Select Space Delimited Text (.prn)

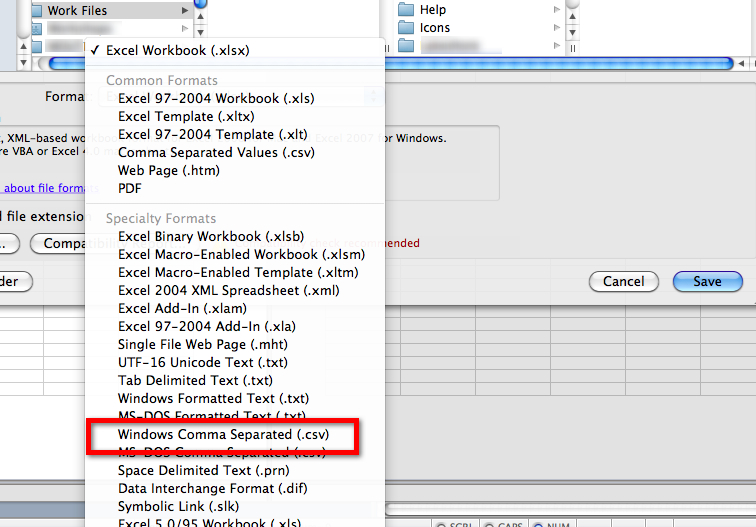coord(203,470)
